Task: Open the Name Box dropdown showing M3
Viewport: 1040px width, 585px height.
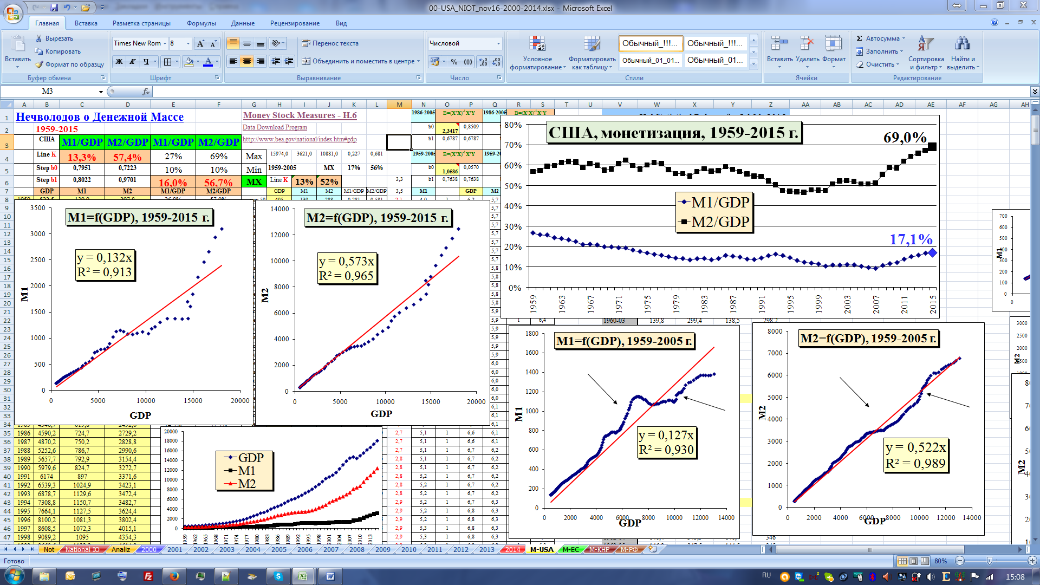Action: [101, 91]
